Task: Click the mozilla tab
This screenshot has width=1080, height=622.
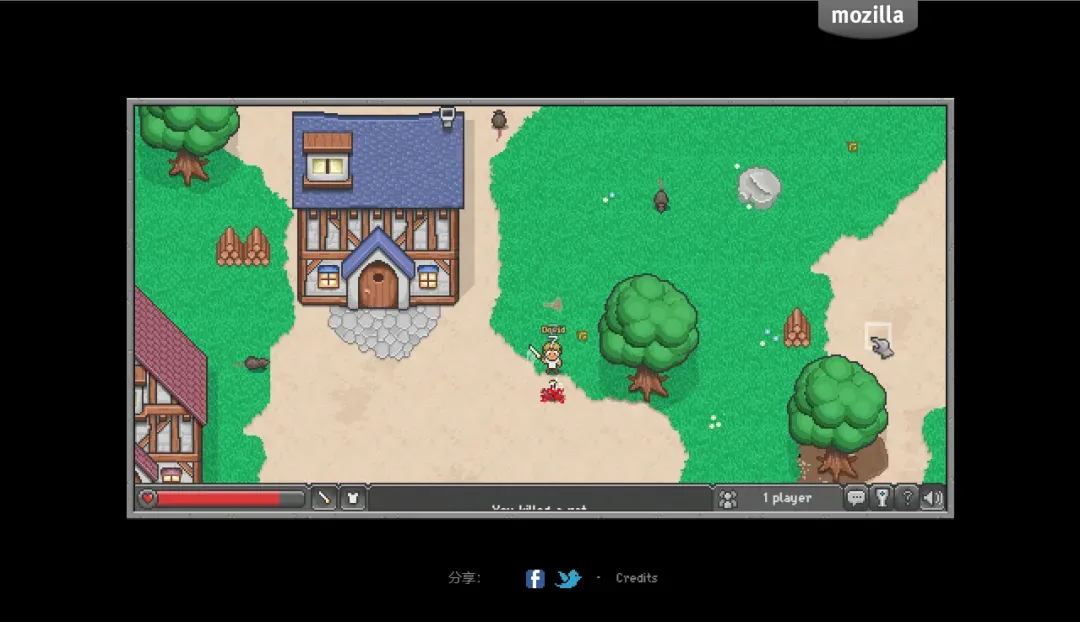Action: click(867, 17)
